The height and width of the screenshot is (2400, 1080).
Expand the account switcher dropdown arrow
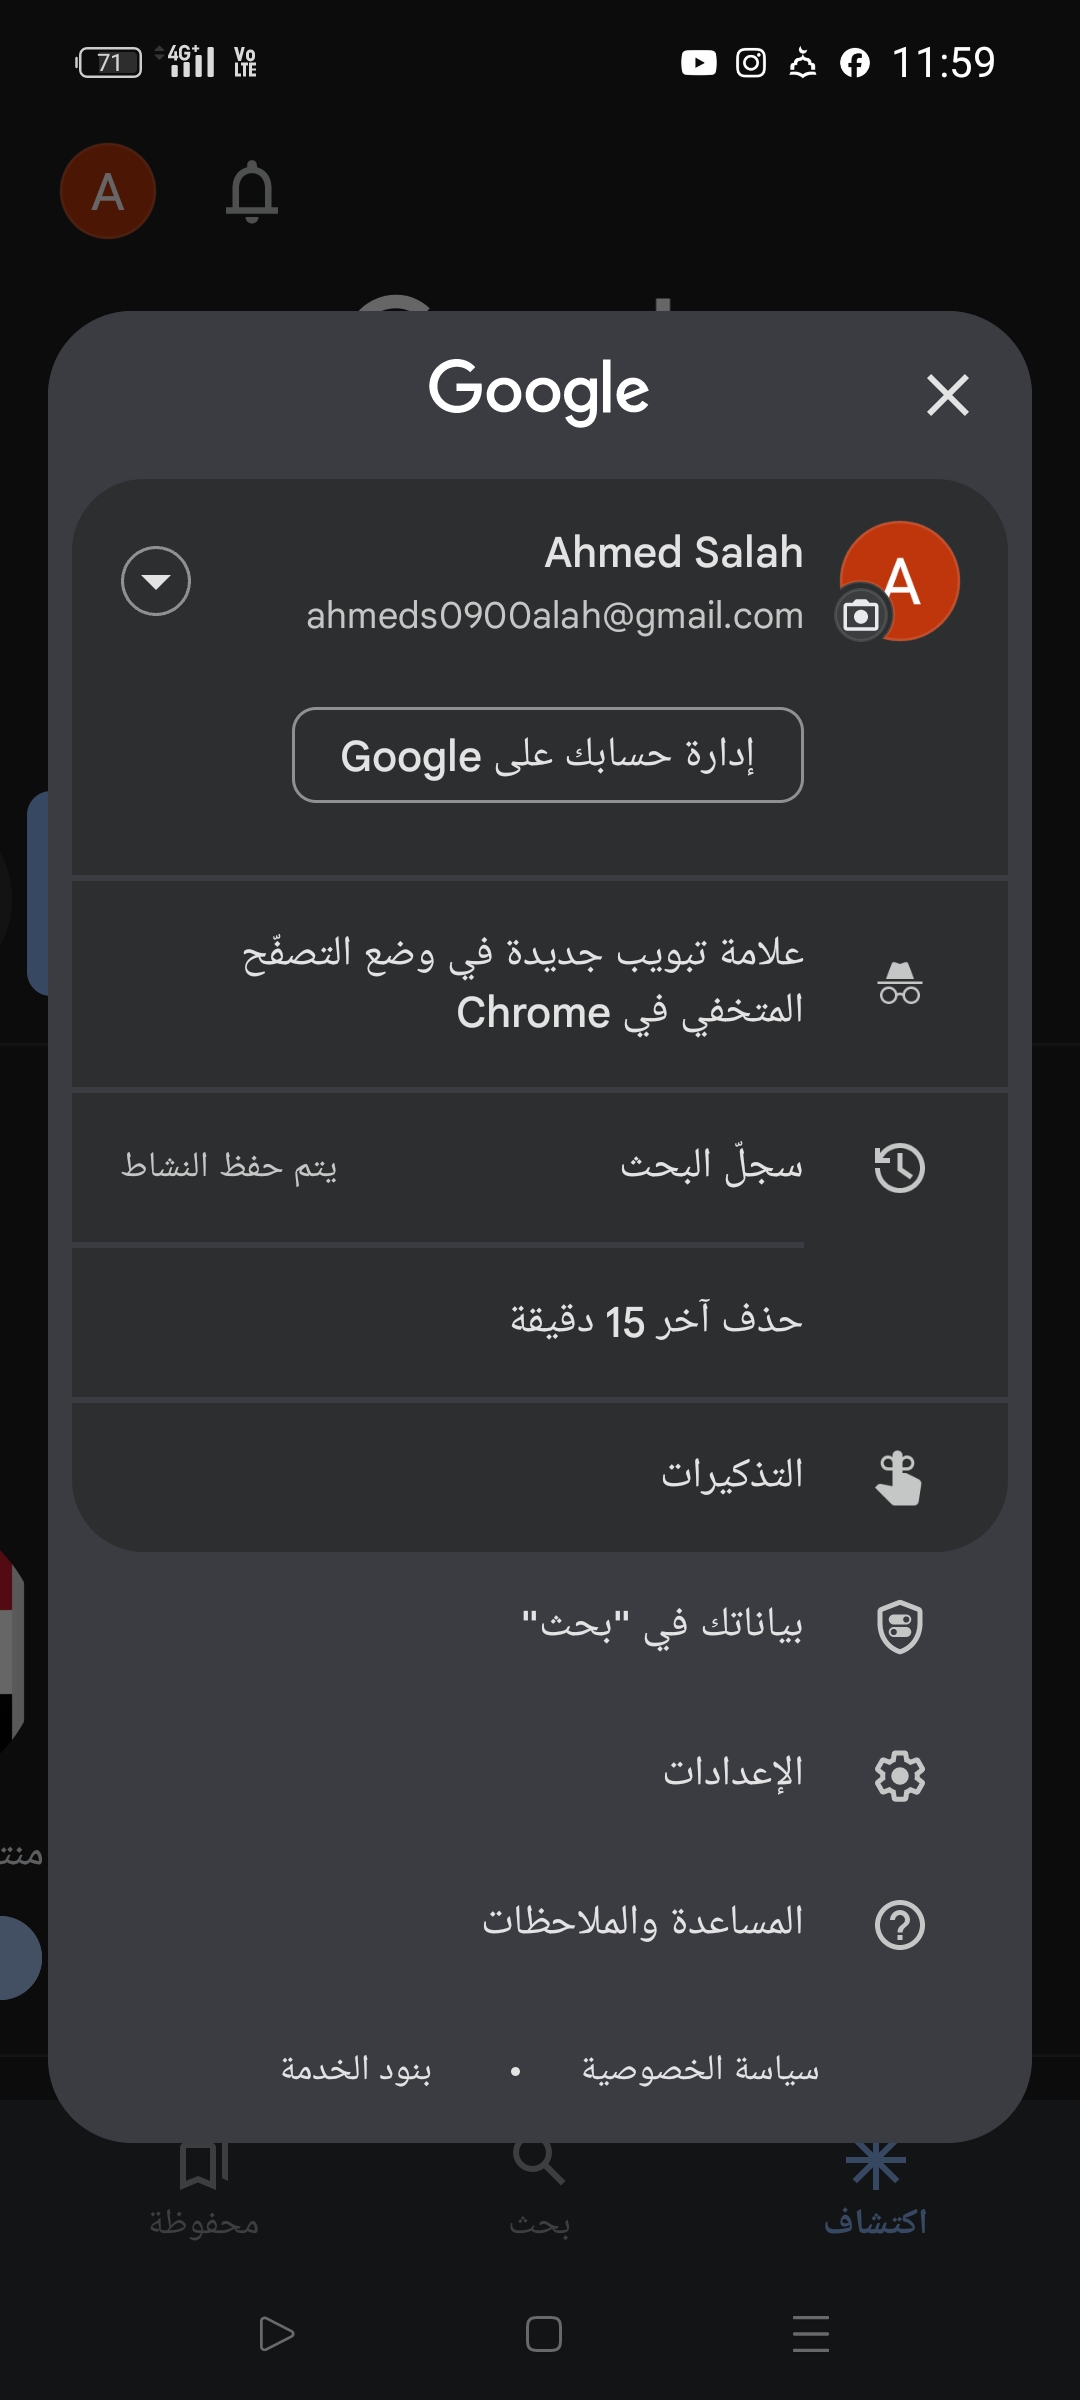pos(156,581)
